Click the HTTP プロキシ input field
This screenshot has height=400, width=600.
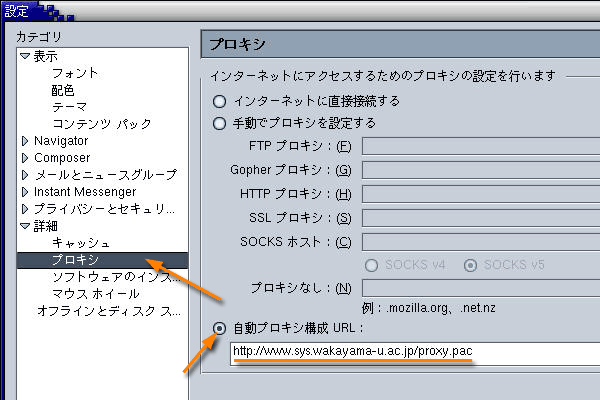click(480, 193)
